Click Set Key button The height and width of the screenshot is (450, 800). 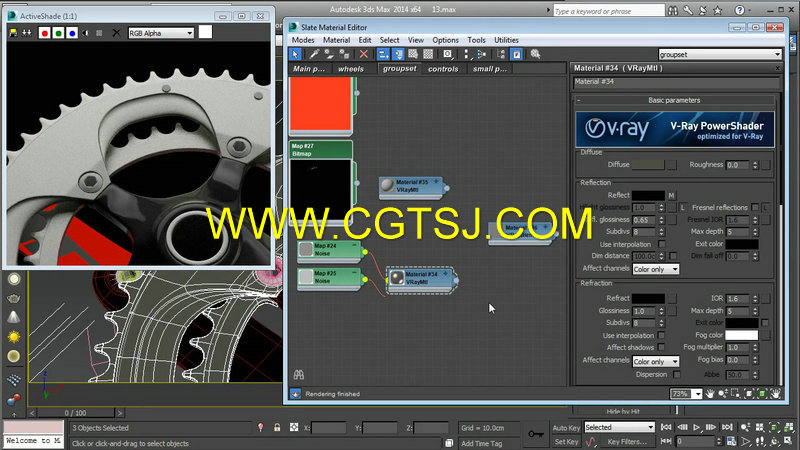[566, 442]
